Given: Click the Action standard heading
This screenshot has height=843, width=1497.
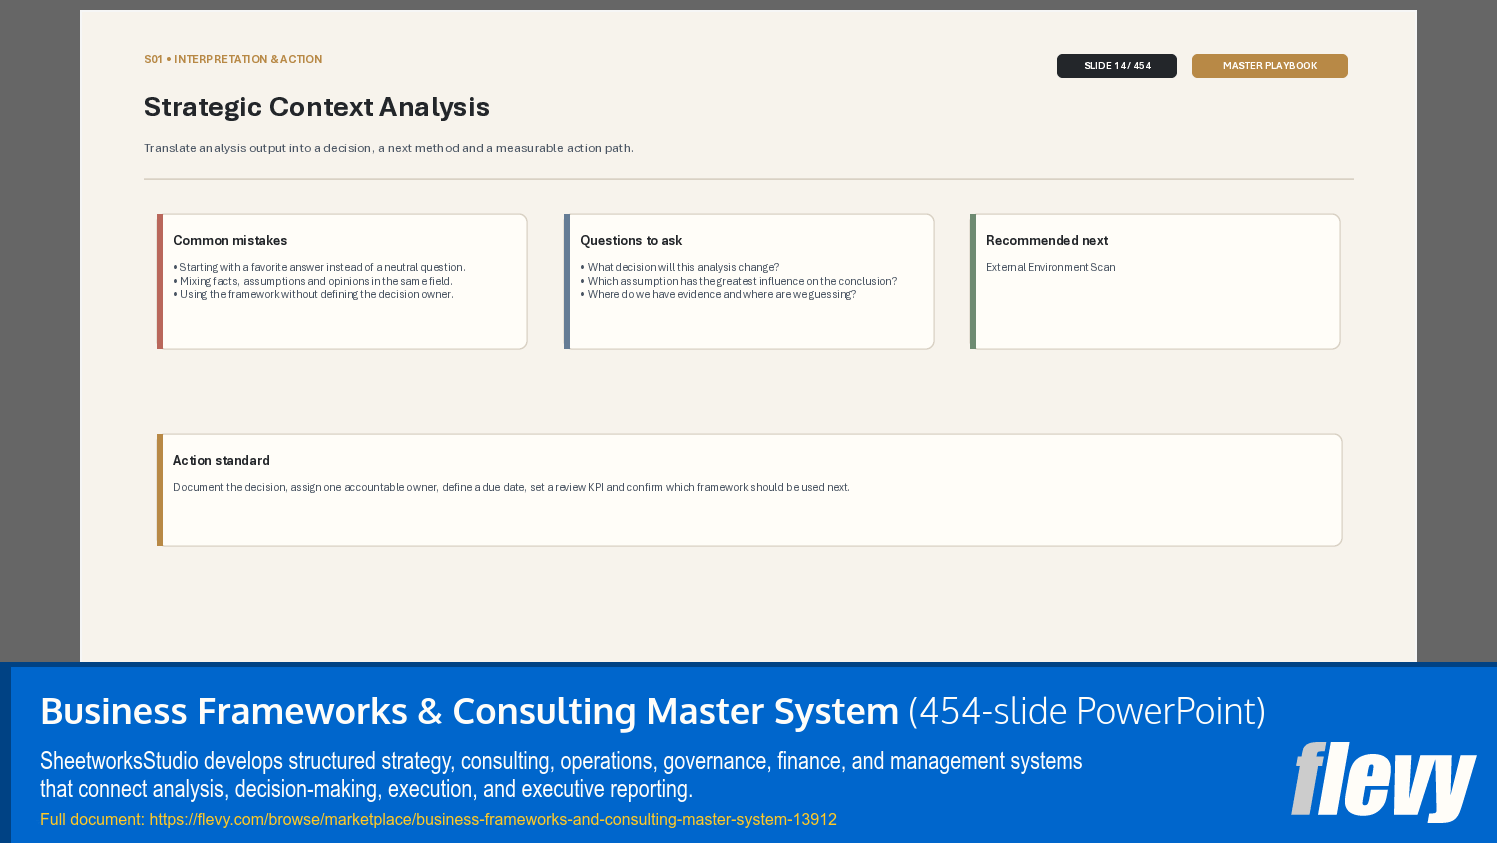Looking at the screenshot, I should 221,461.
